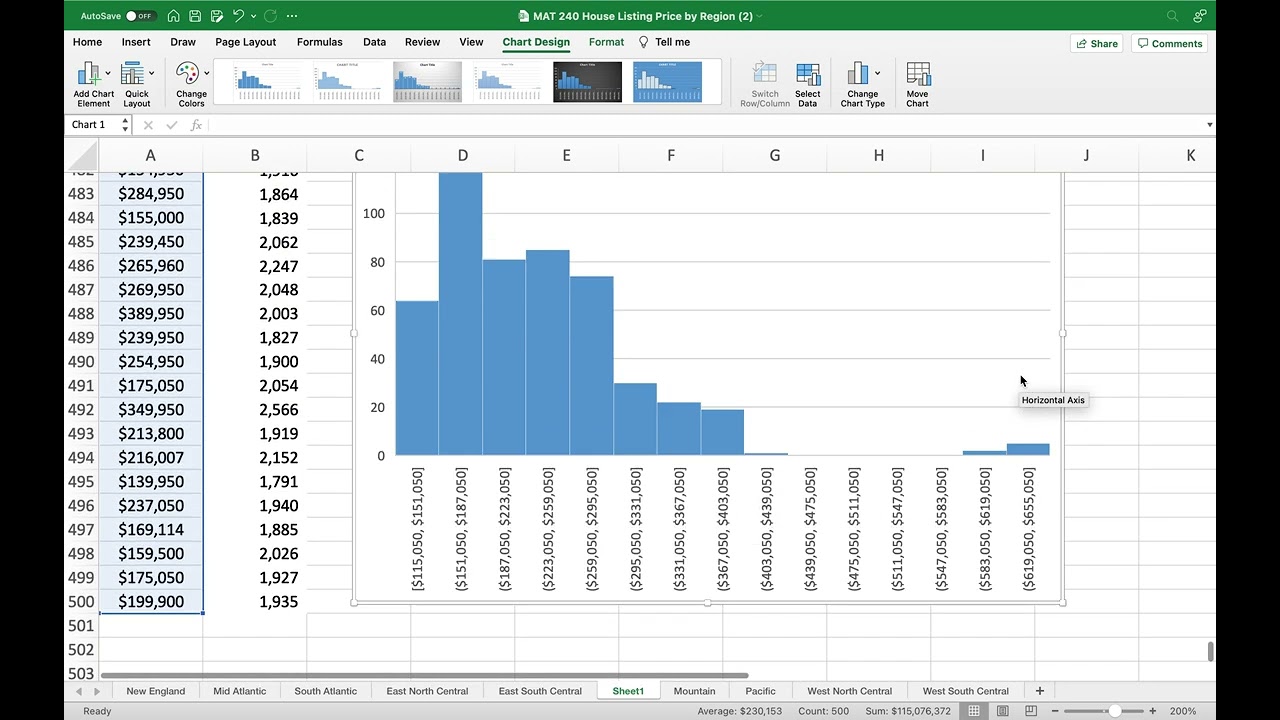This screenshot has width=1280, height=720.
Task: Click cell containing 2,566
Action: pyautogui.click(x=255, y=410)
